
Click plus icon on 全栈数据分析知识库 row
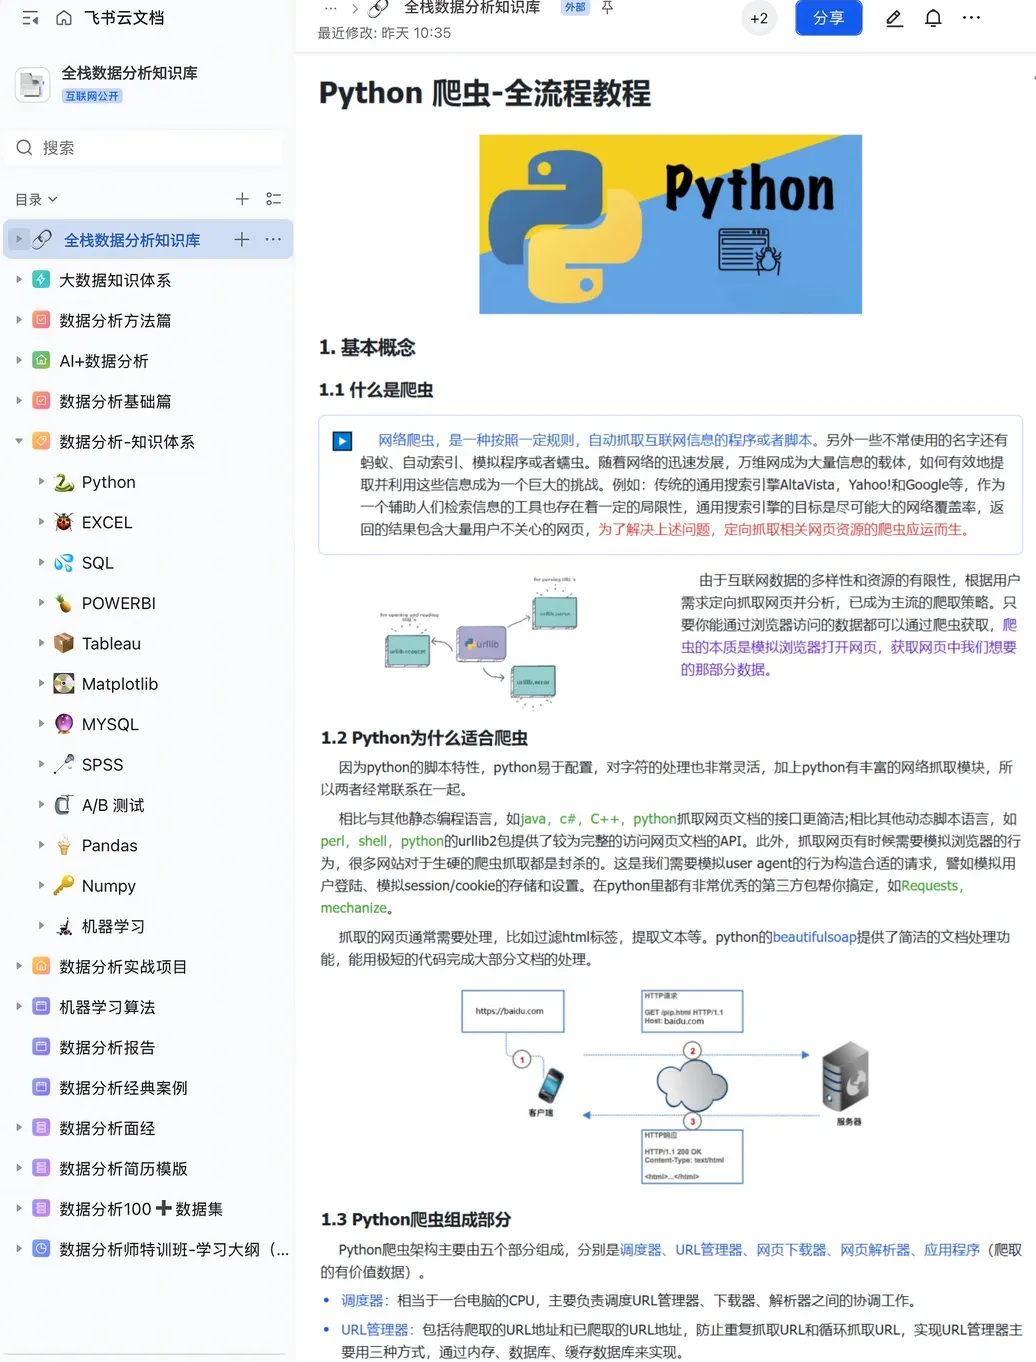click(242, 239)
